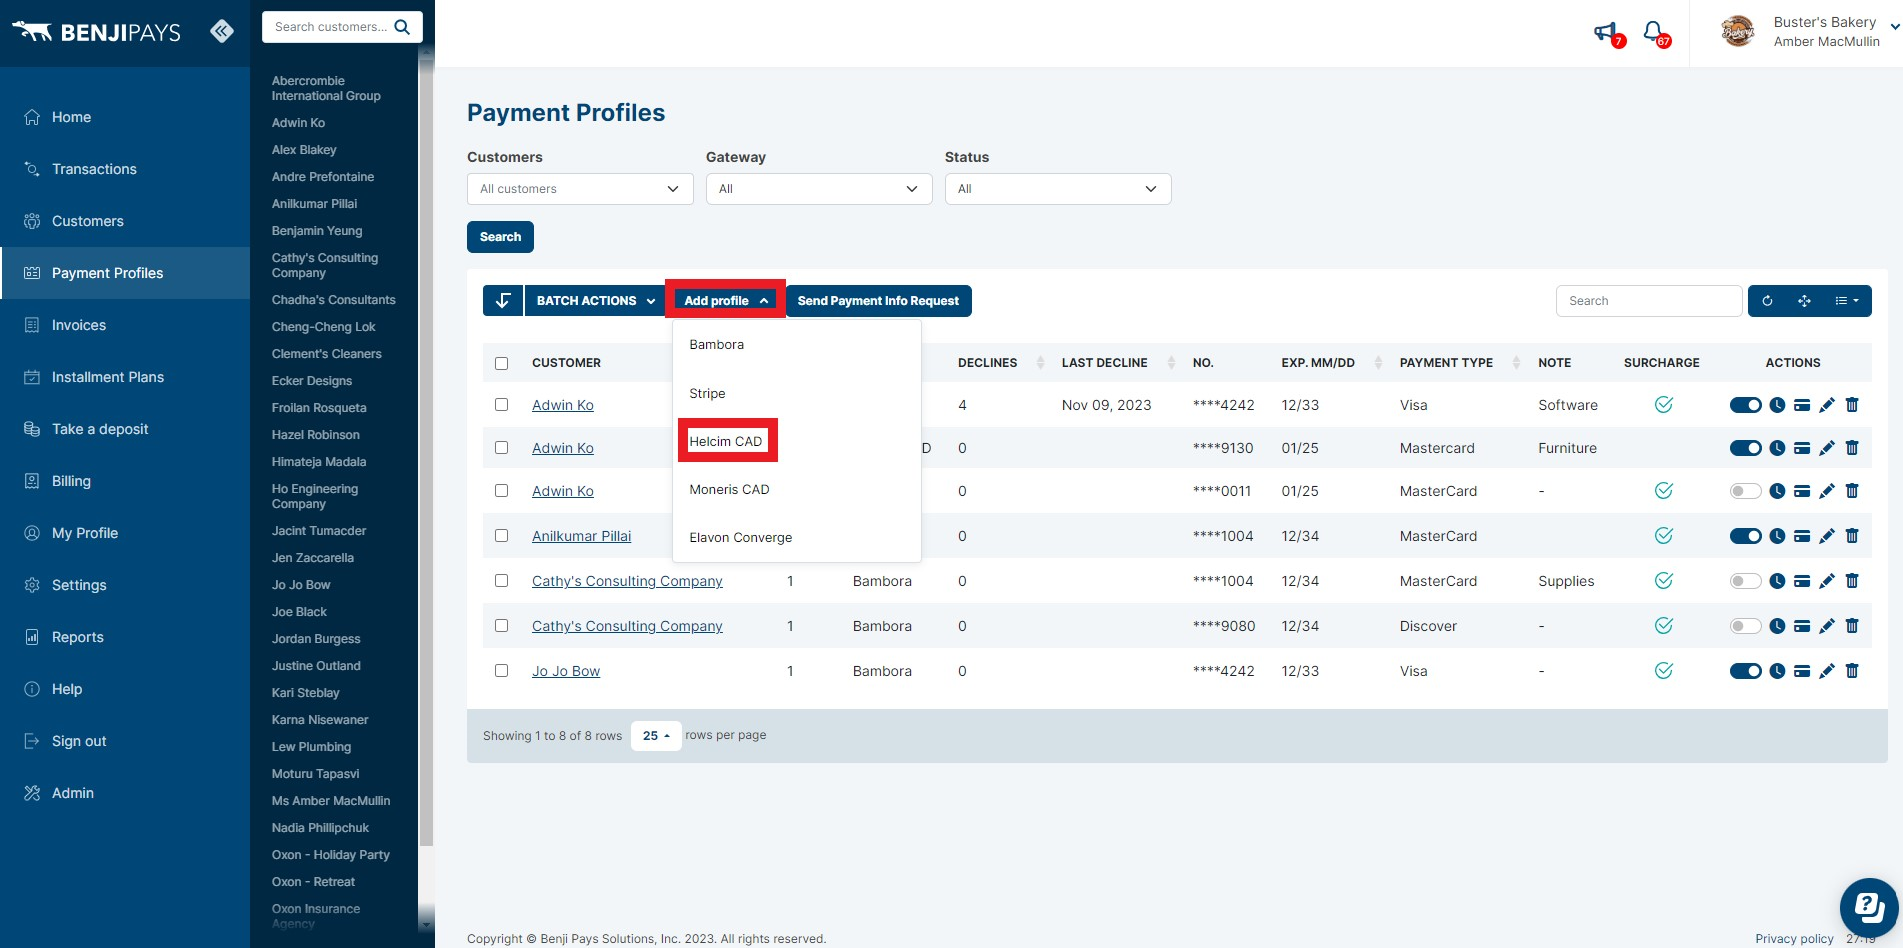Click card icon in Anilkumar Pillai row
This screenshot has width=1903, height=948.
1802,536
